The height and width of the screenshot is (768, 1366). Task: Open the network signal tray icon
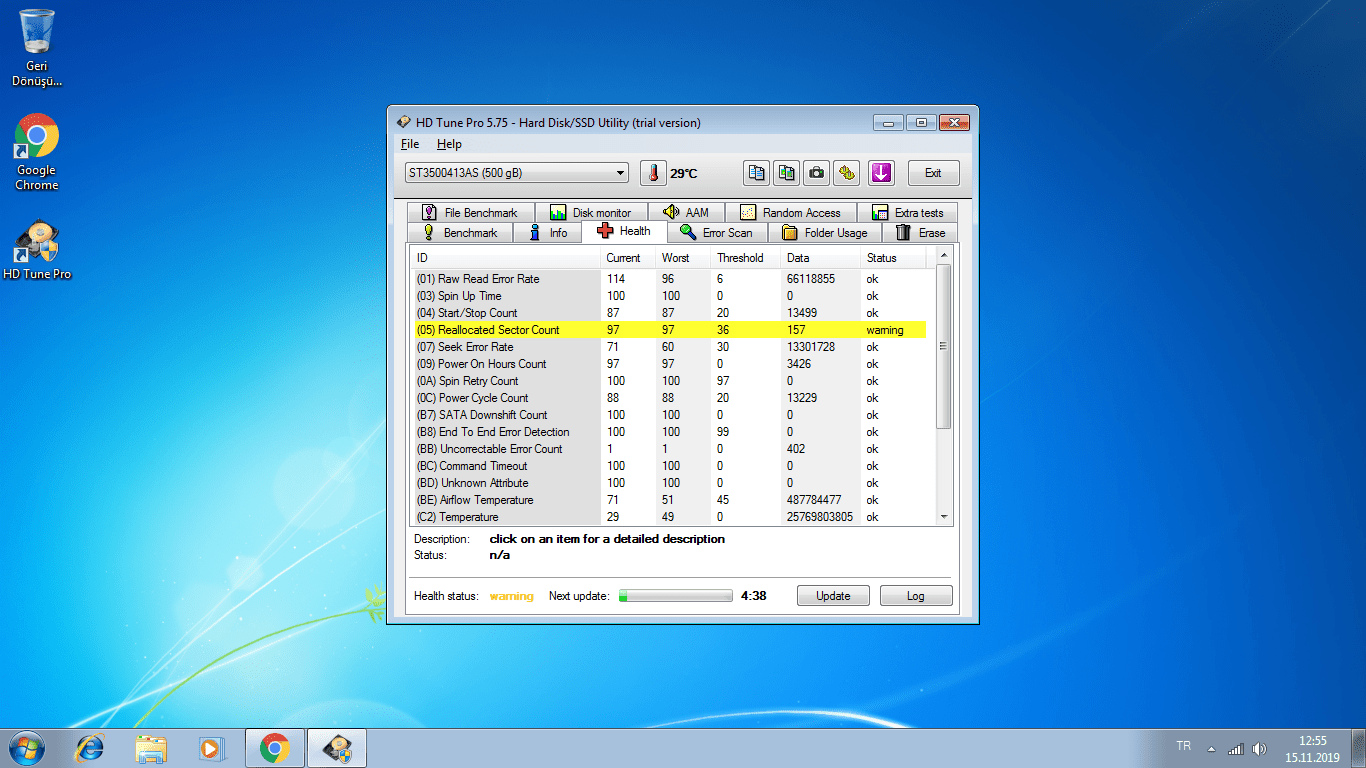click(x=1235, y=749)
